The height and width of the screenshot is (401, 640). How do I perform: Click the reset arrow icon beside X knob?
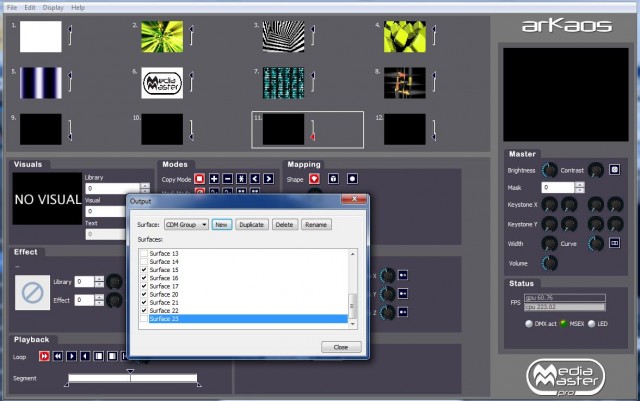(403, 276)
